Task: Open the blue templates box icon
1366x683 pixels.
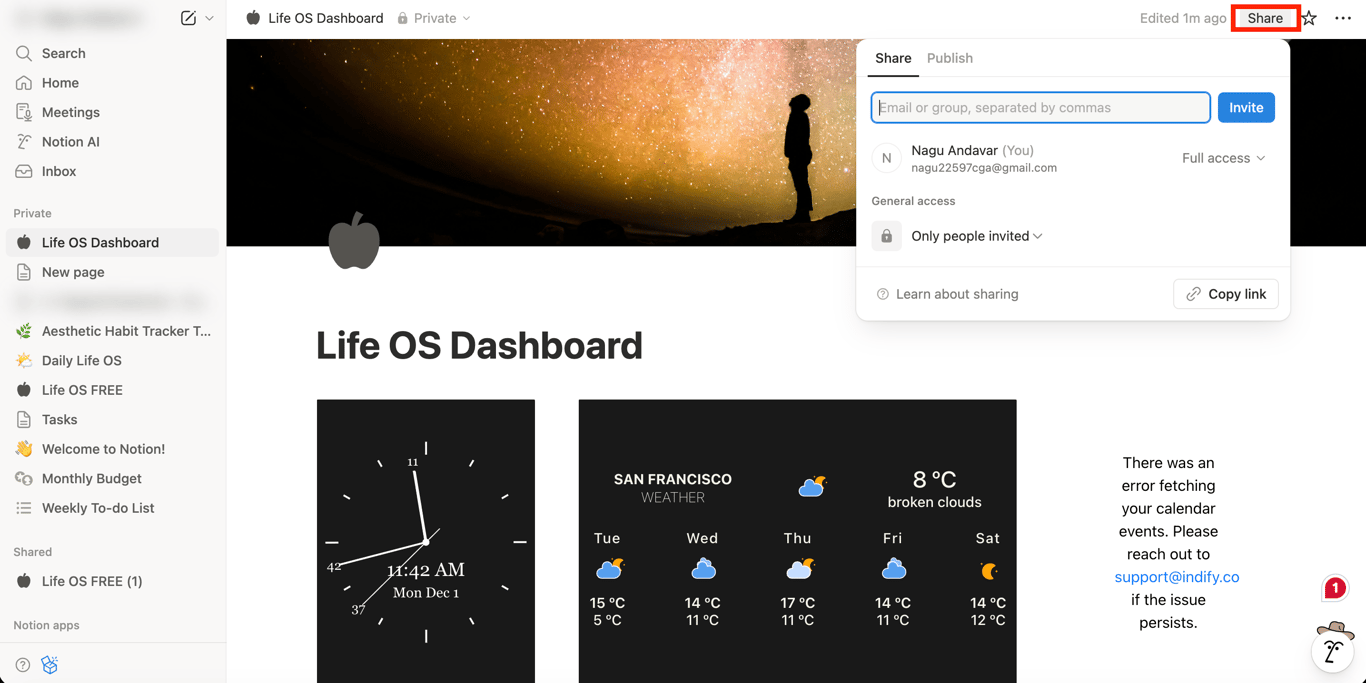Action: pyautogui.click(x=49, y=664)
